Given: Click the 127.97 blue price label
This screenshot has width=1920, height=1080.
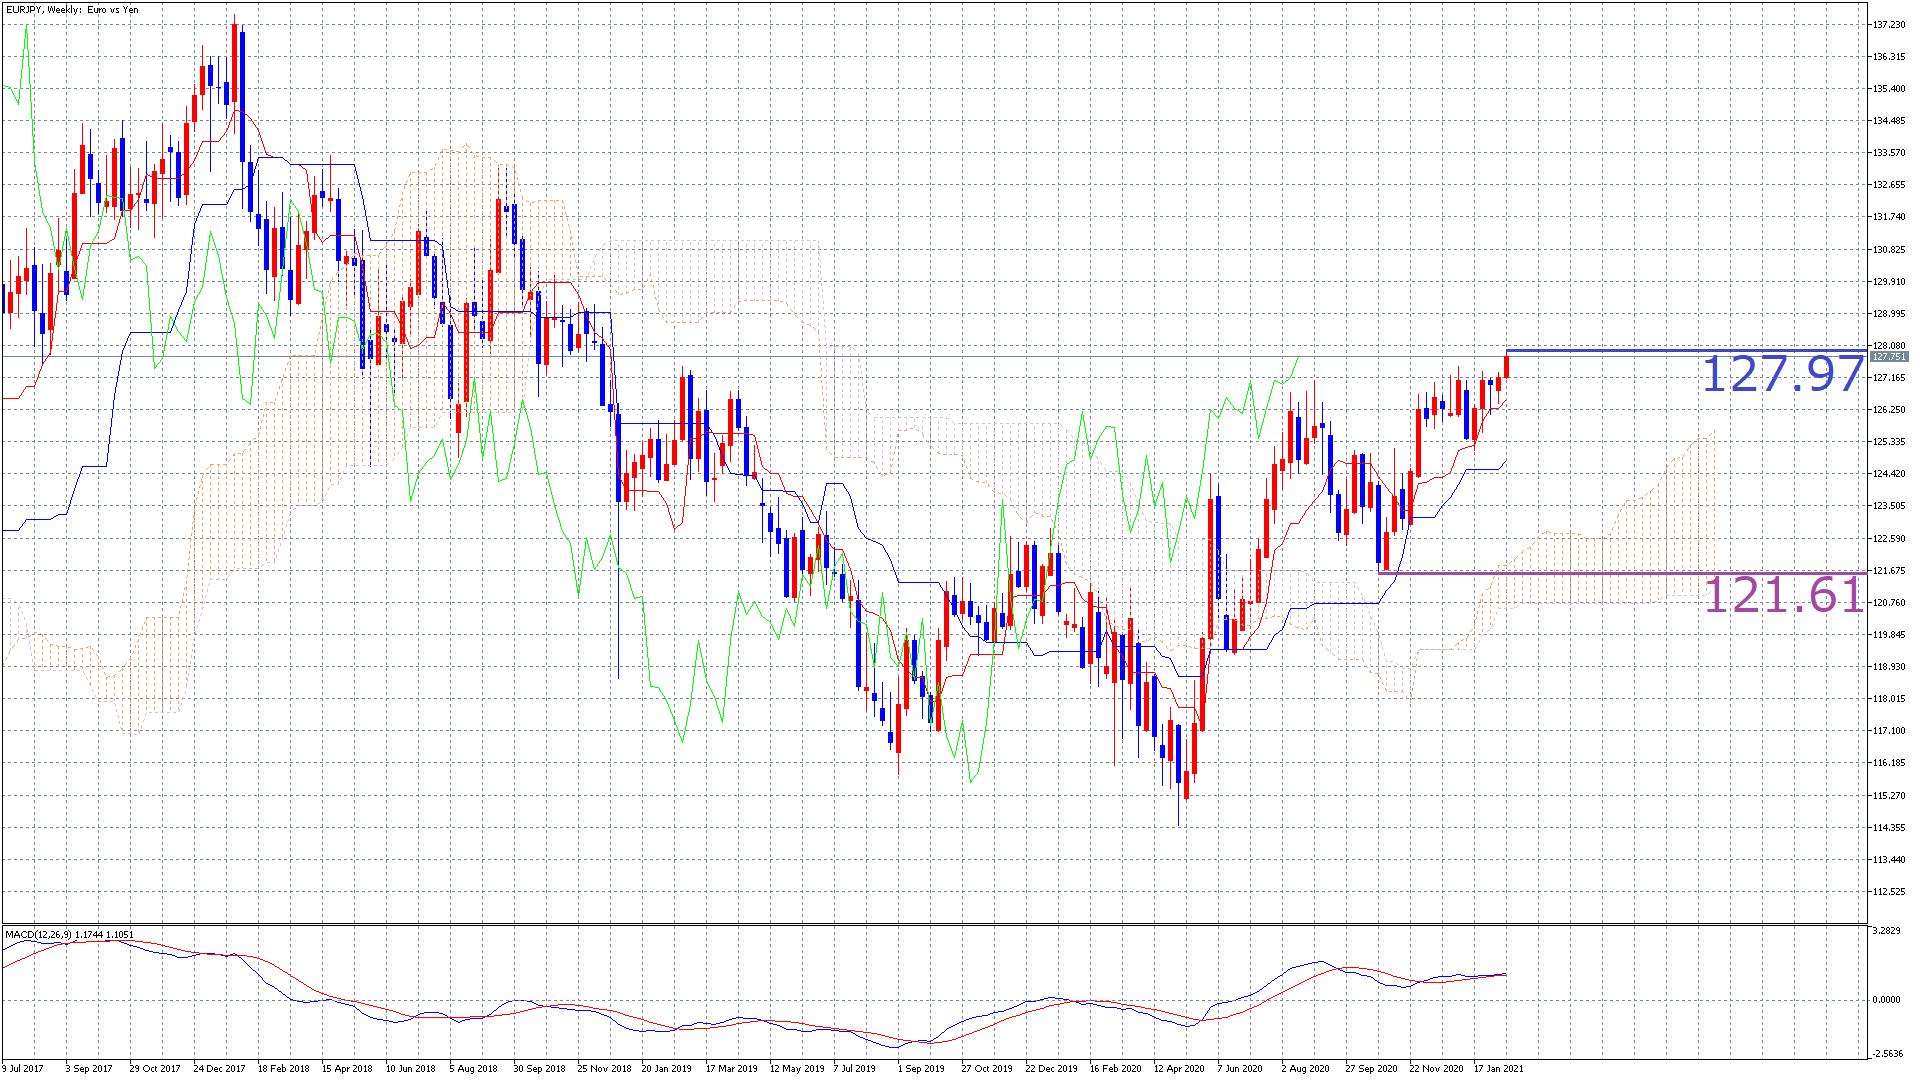Looking at the screenshot, I should (x=1782, y=374).
